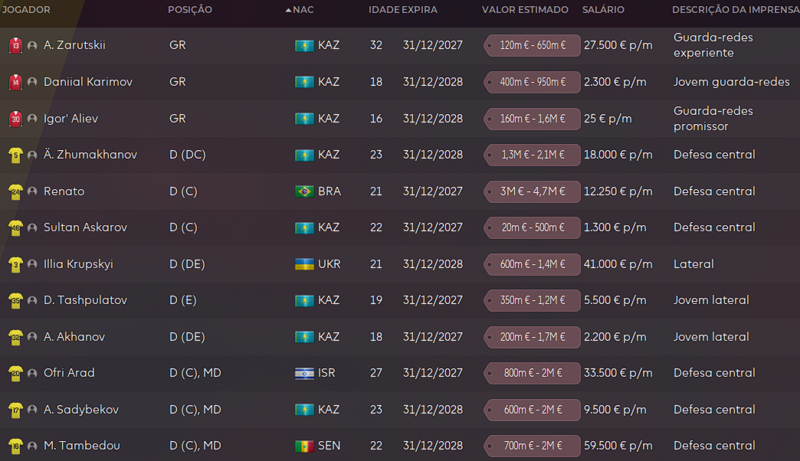Image resolution: width=800 pixels, height=461 pixels.
Task: Click the 600m € - 1,4M € value badge
Action: pyautogui.click(x=532, y=264)
